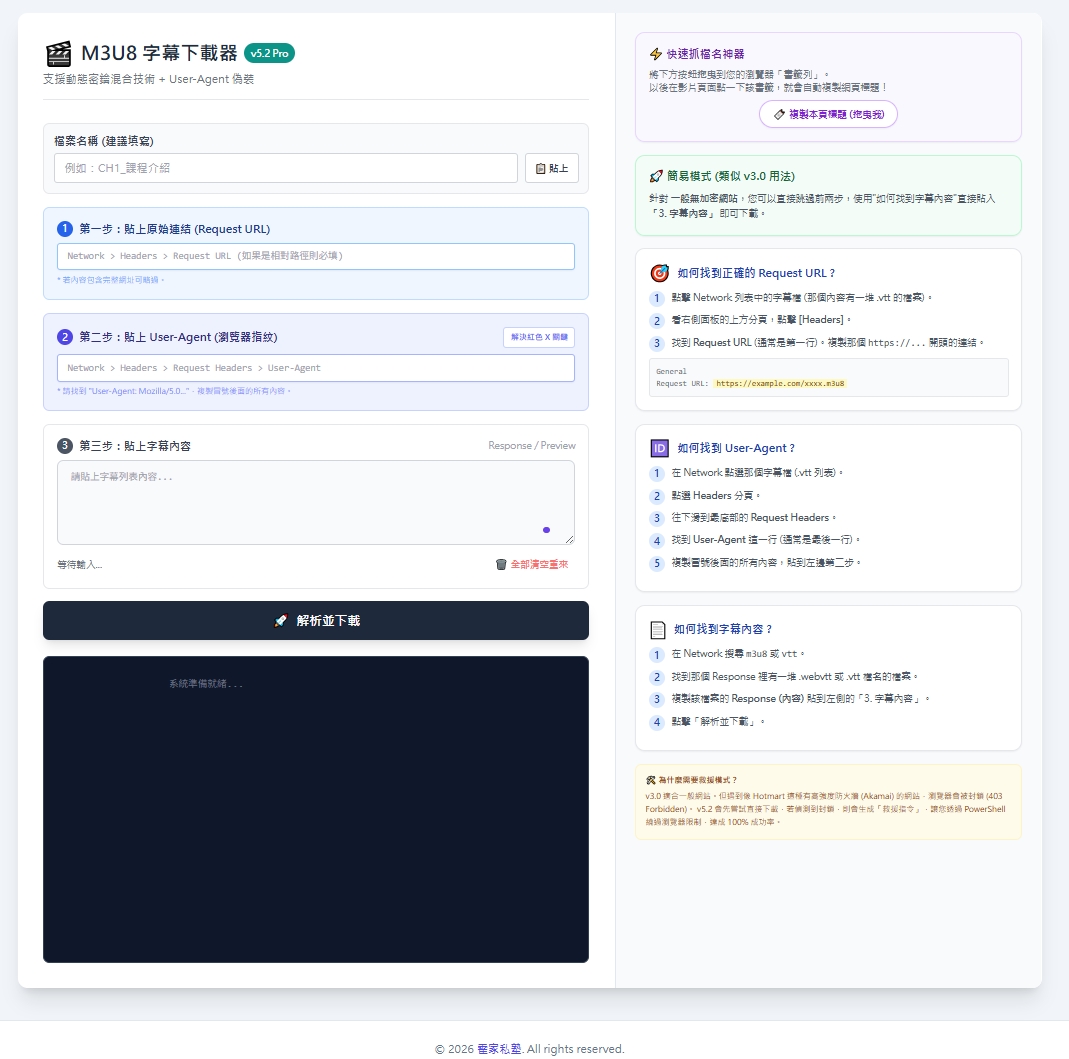The height and width of the screenshot is (1059, 1069).
Task: Focus the User-Agent input in step two
Action: tap(316, 368)
